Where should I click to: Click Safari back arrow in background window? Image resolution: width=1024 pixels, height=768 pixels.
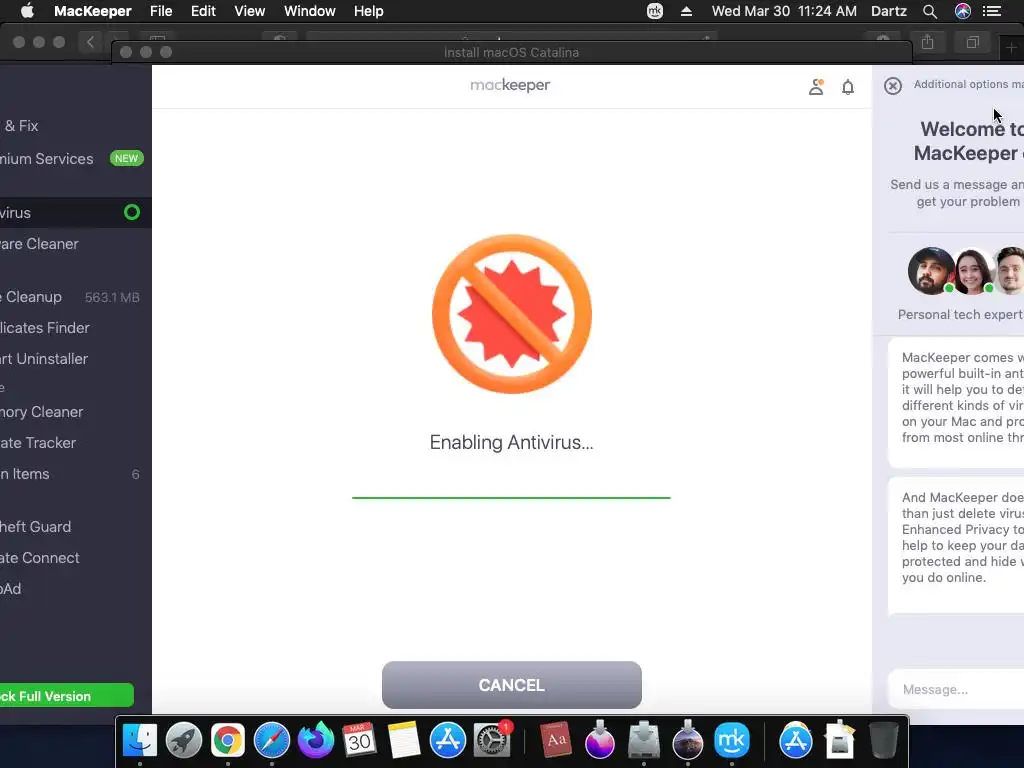[90, 42]
